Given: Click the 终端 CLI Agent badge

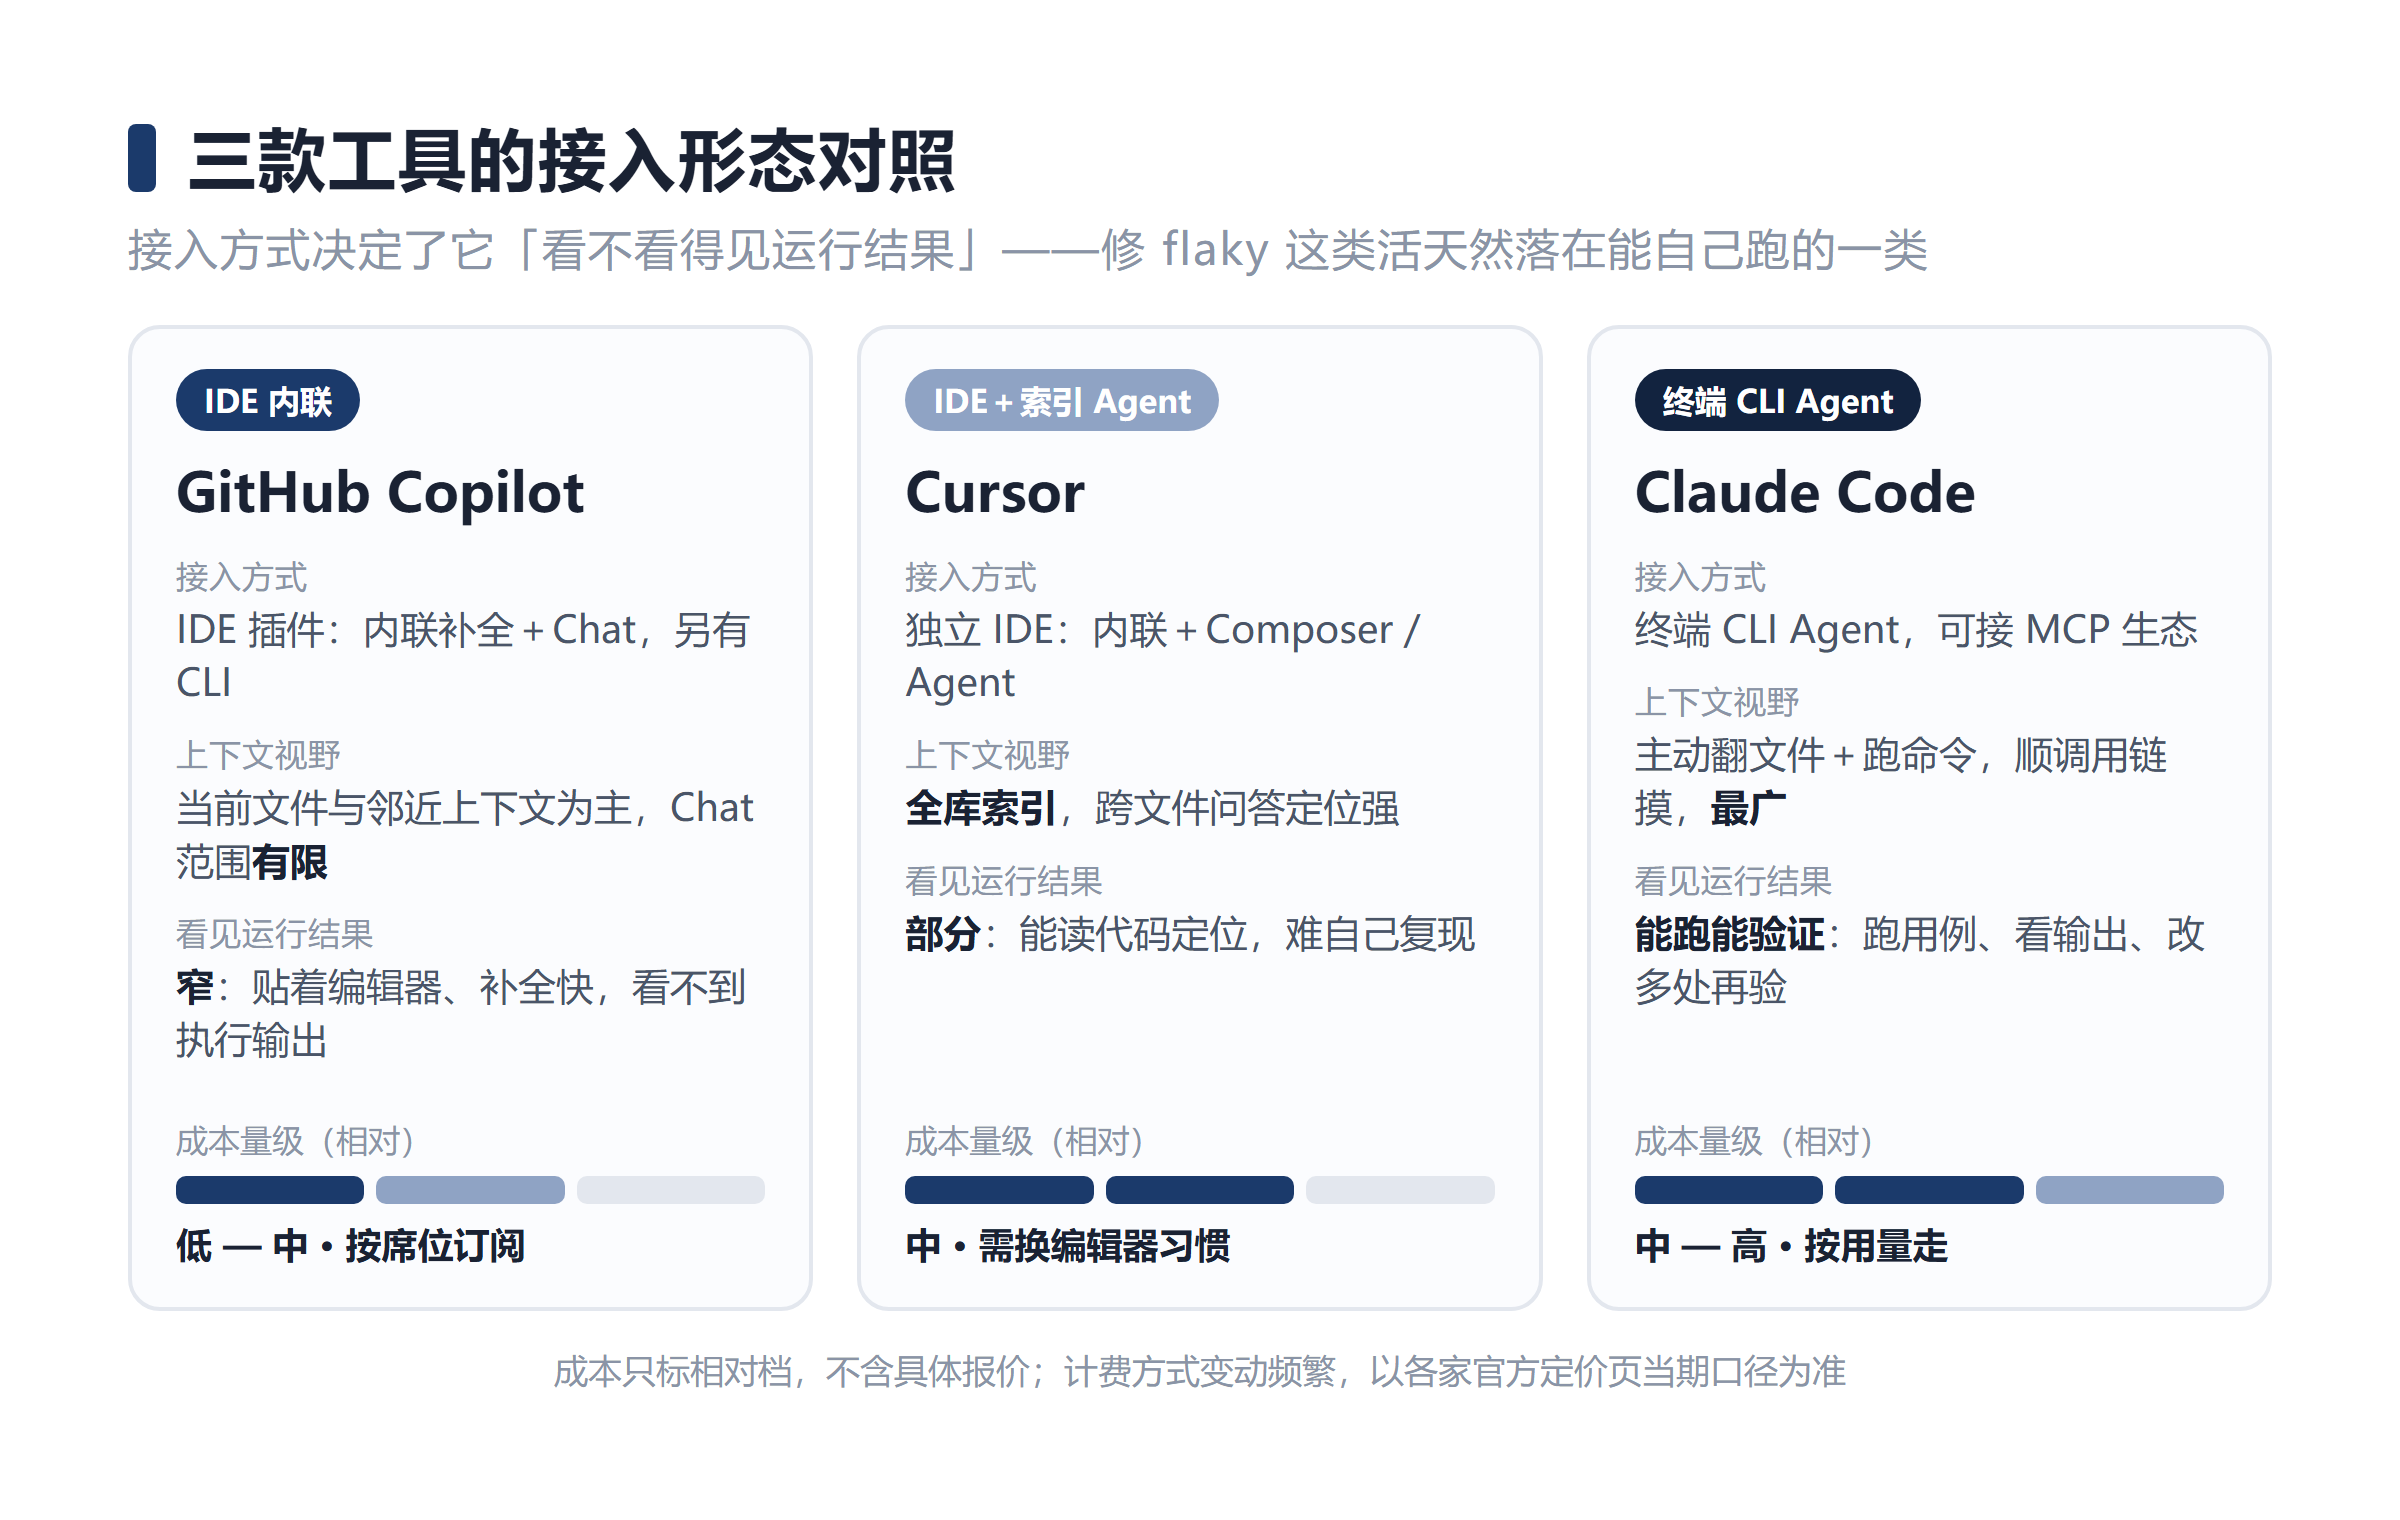Looking at the screenshot, I should click(1777, 401).
